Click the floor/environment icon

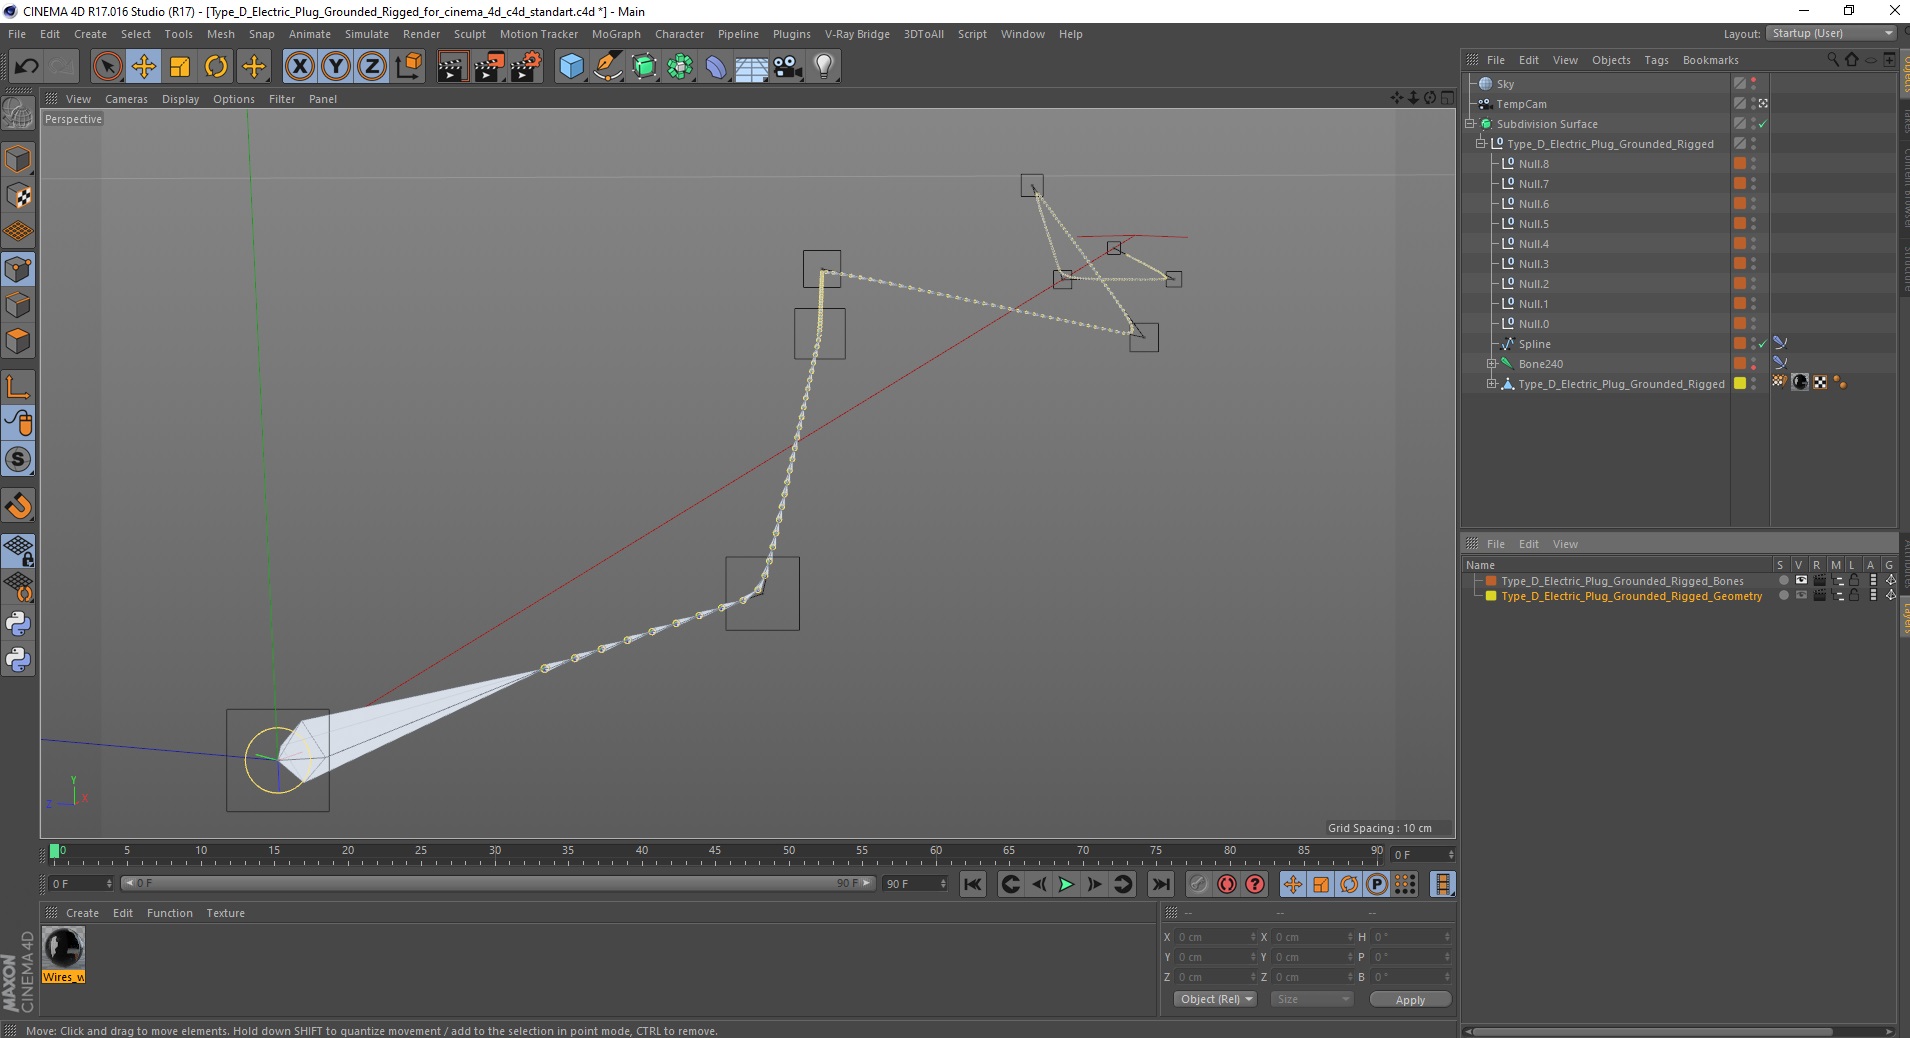752,67
